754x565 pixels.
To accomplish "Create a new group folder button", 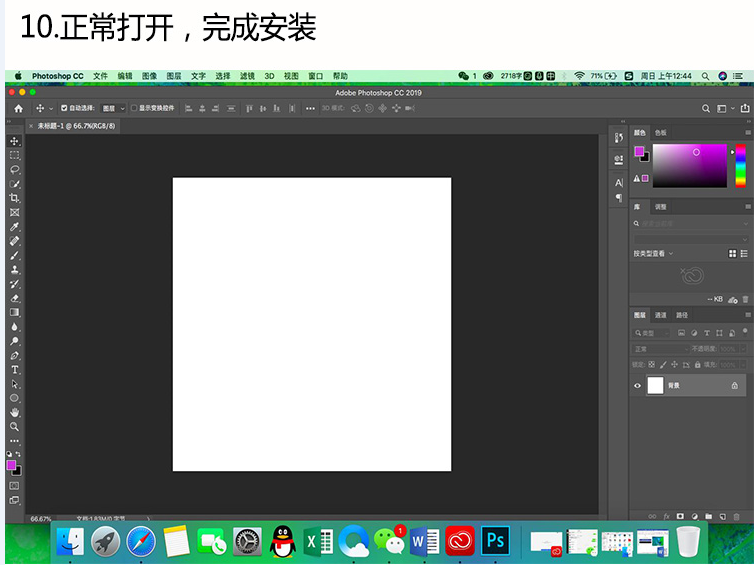I will [x=708, y=516].
